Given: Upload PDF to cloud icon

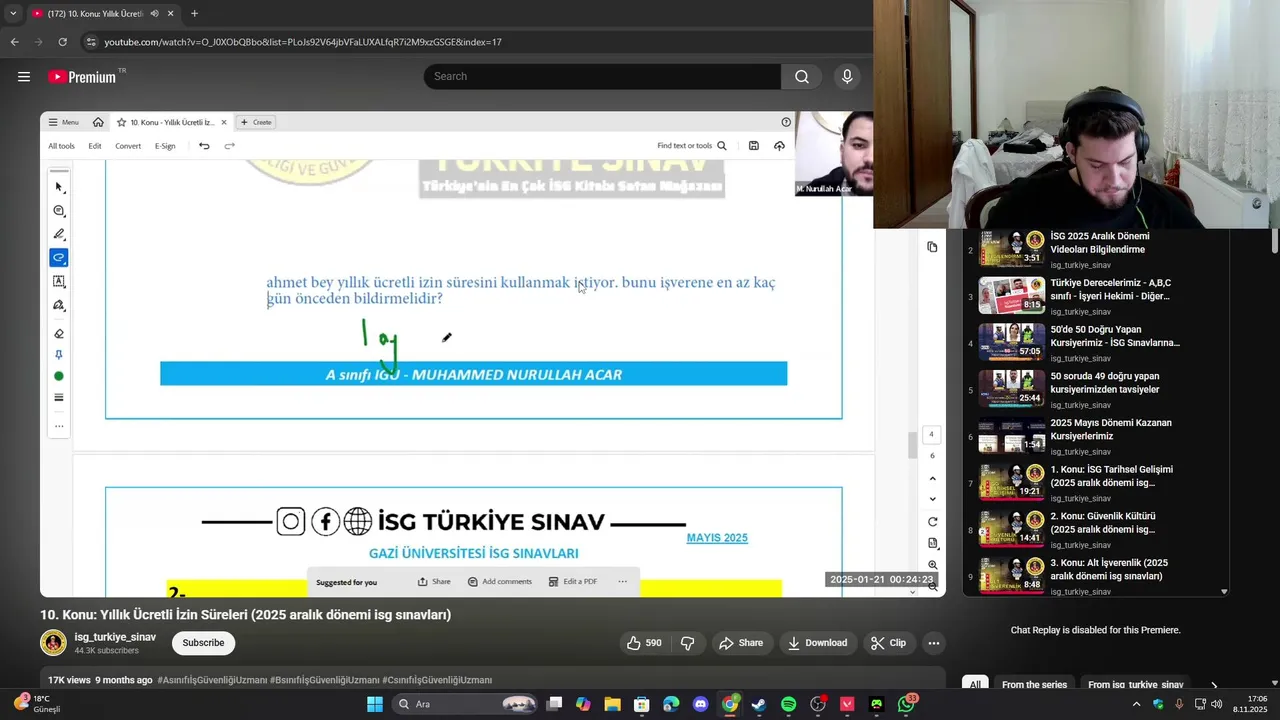Looking at the screenshot, I should pos(779,146).
